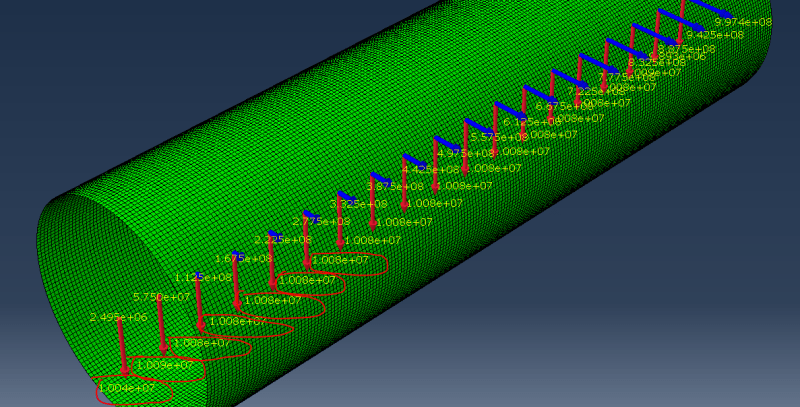This screenshot has height=407, width=800.
Task: Pick the 1.125e+08 value label
Action: click(204, 277)
